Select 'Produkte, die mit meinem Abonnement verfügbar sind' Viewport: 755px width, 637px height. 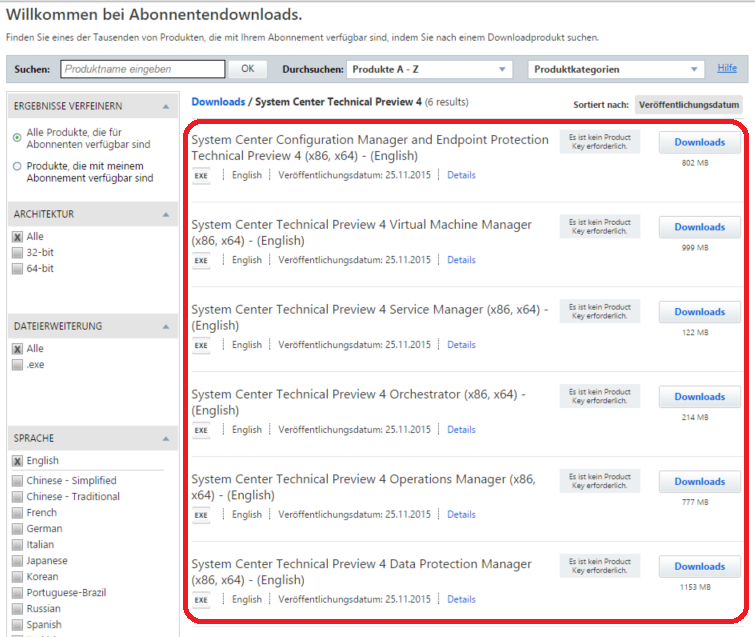point(17,166)
